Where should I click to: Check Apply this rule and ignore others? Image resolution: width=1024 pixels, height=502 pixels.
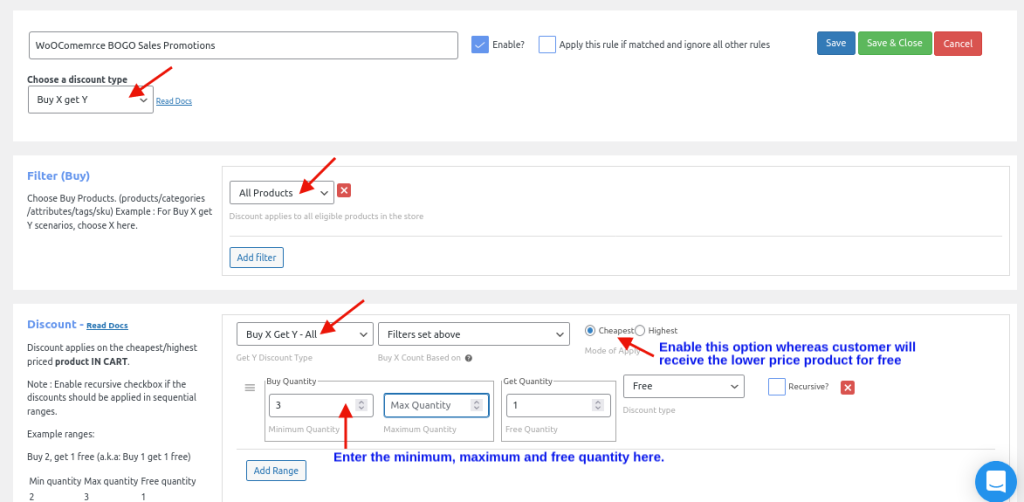tap(547, 44)
